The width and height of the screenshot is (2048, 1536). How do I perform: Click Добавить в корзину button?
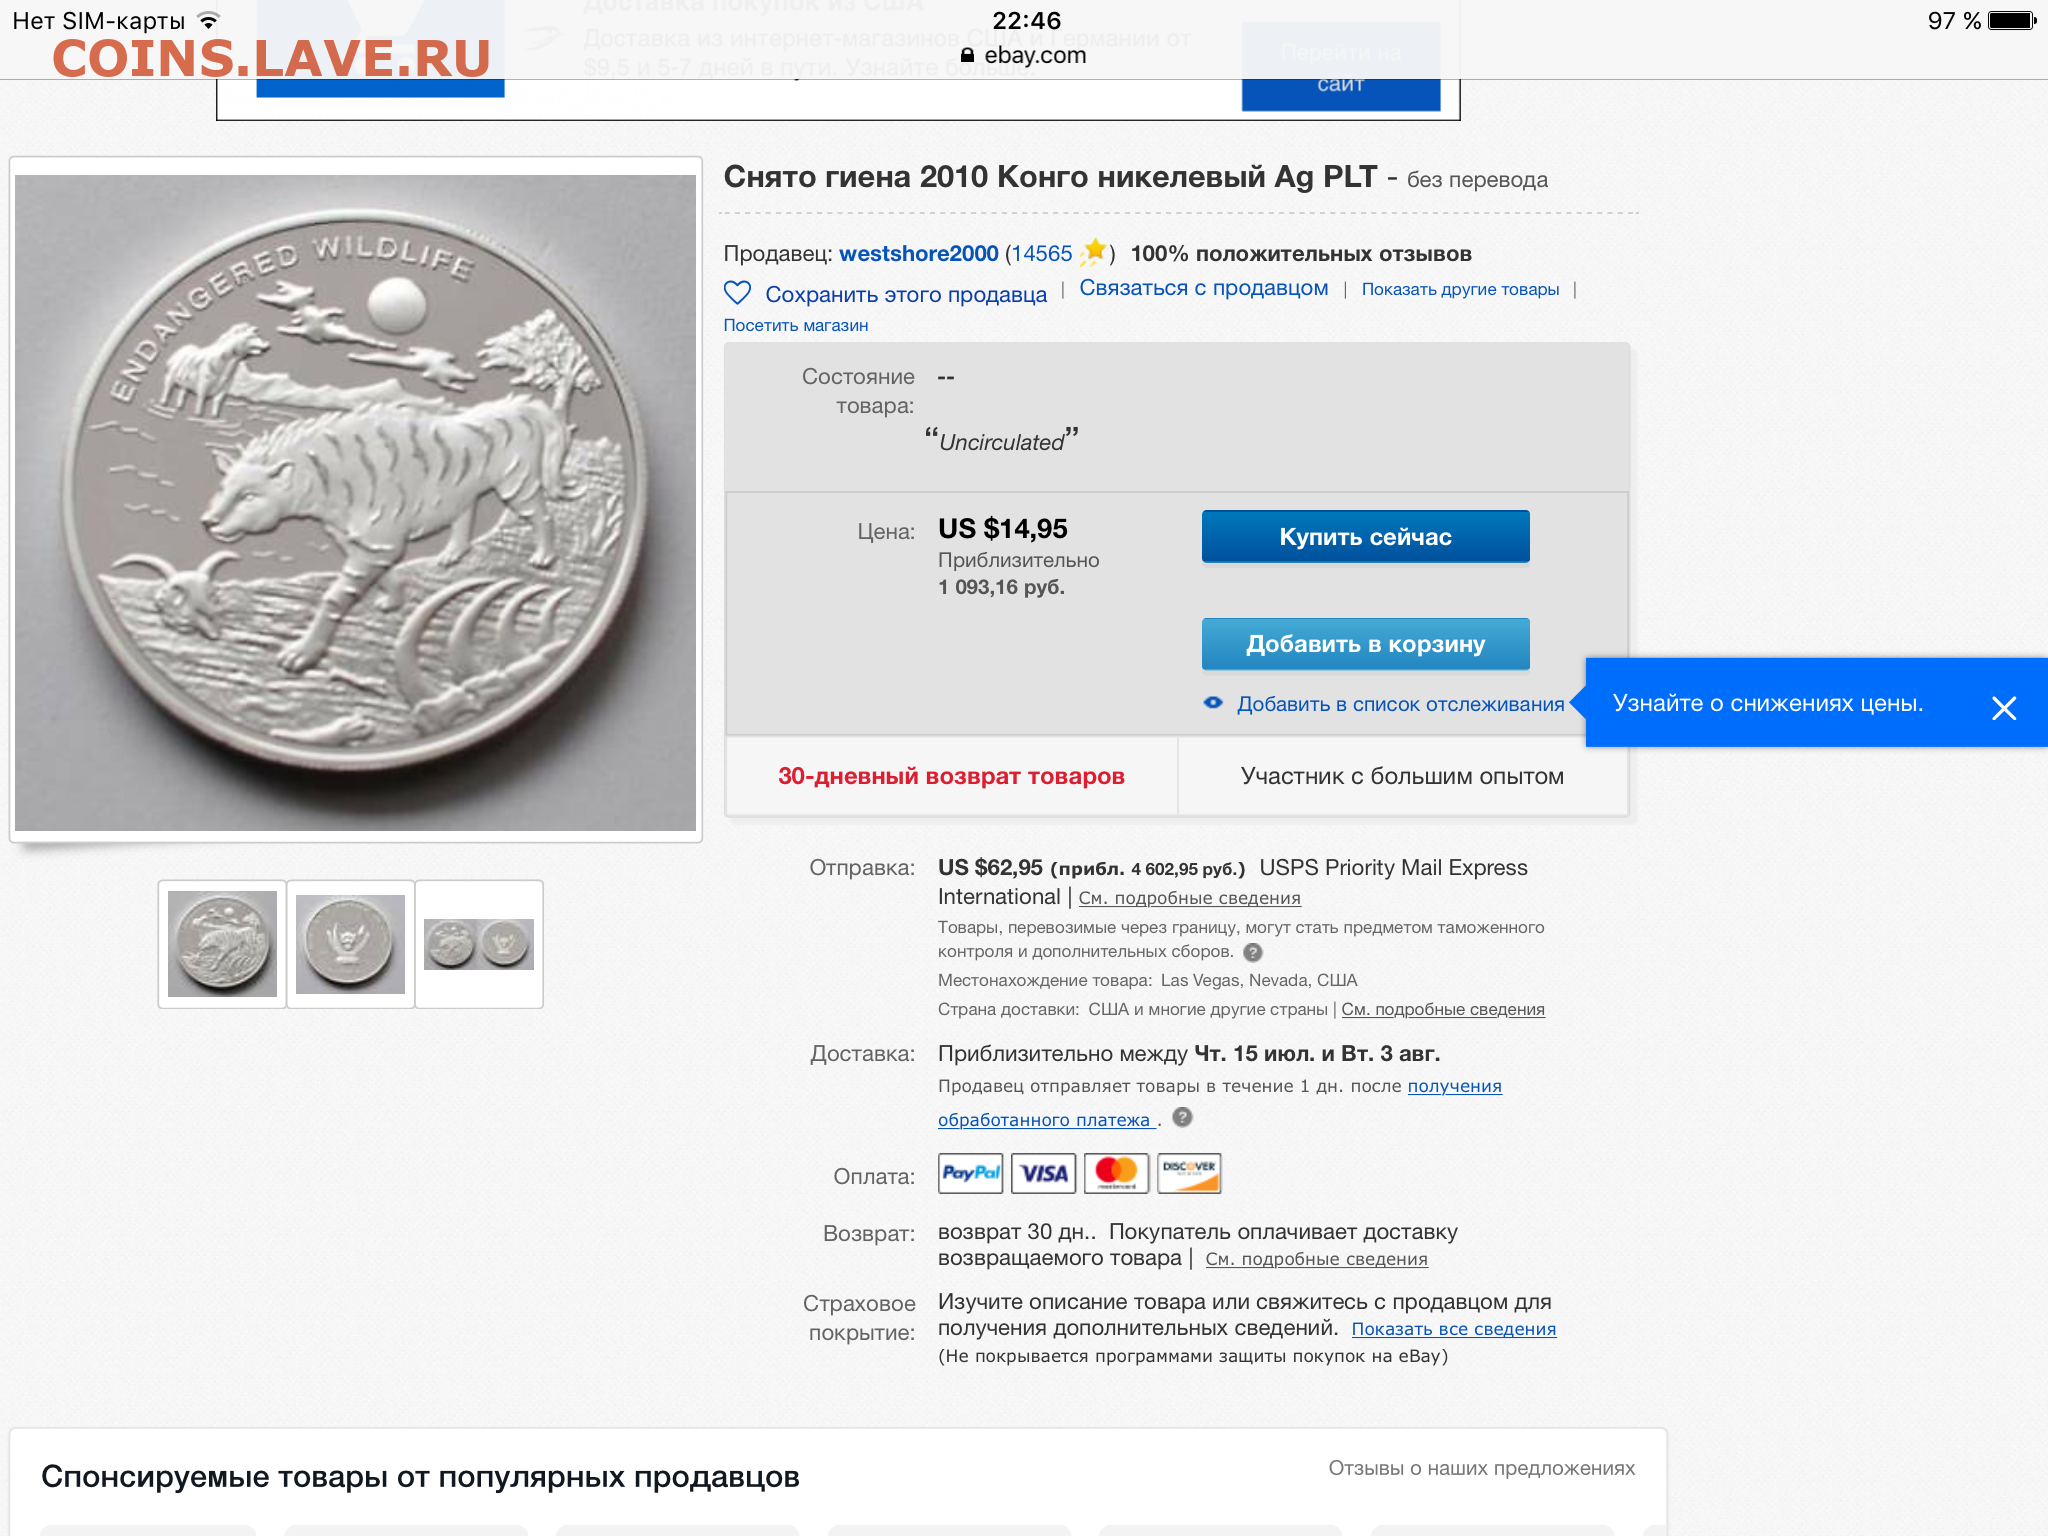pyautogui.click(x=1365, y=644)
